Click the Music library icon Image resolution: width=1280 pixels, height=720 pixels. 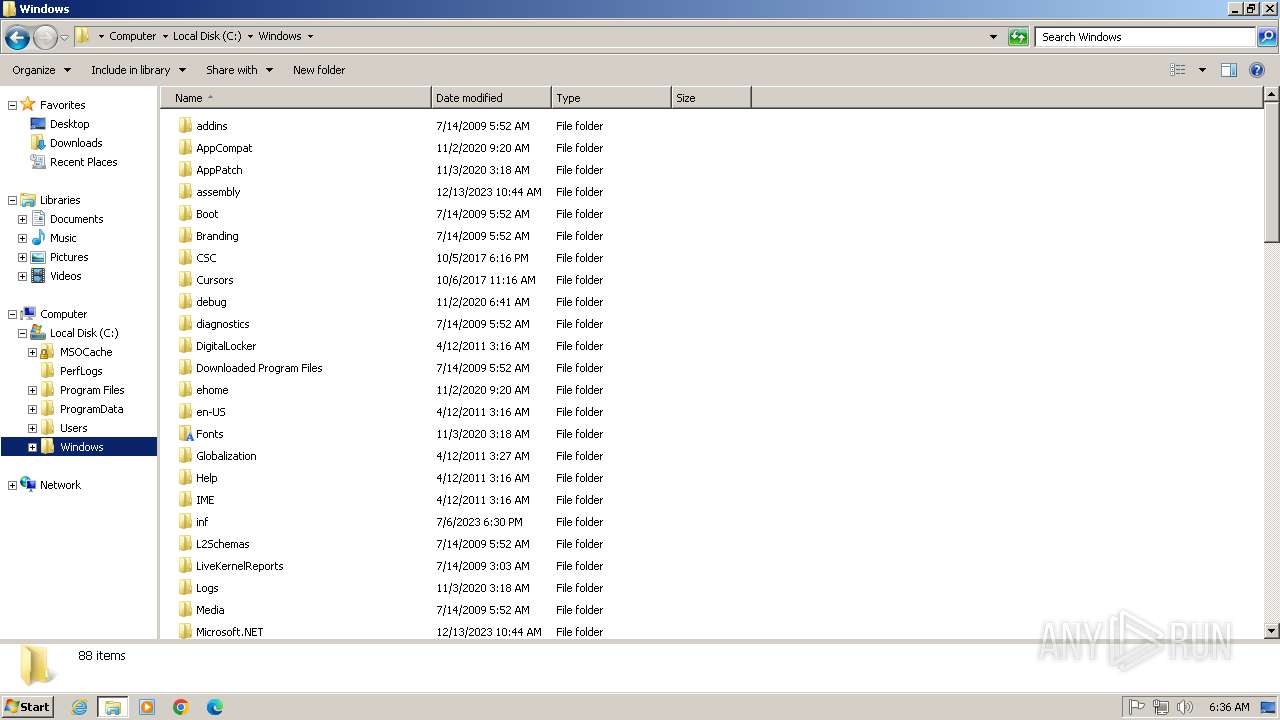coord(38,238)
